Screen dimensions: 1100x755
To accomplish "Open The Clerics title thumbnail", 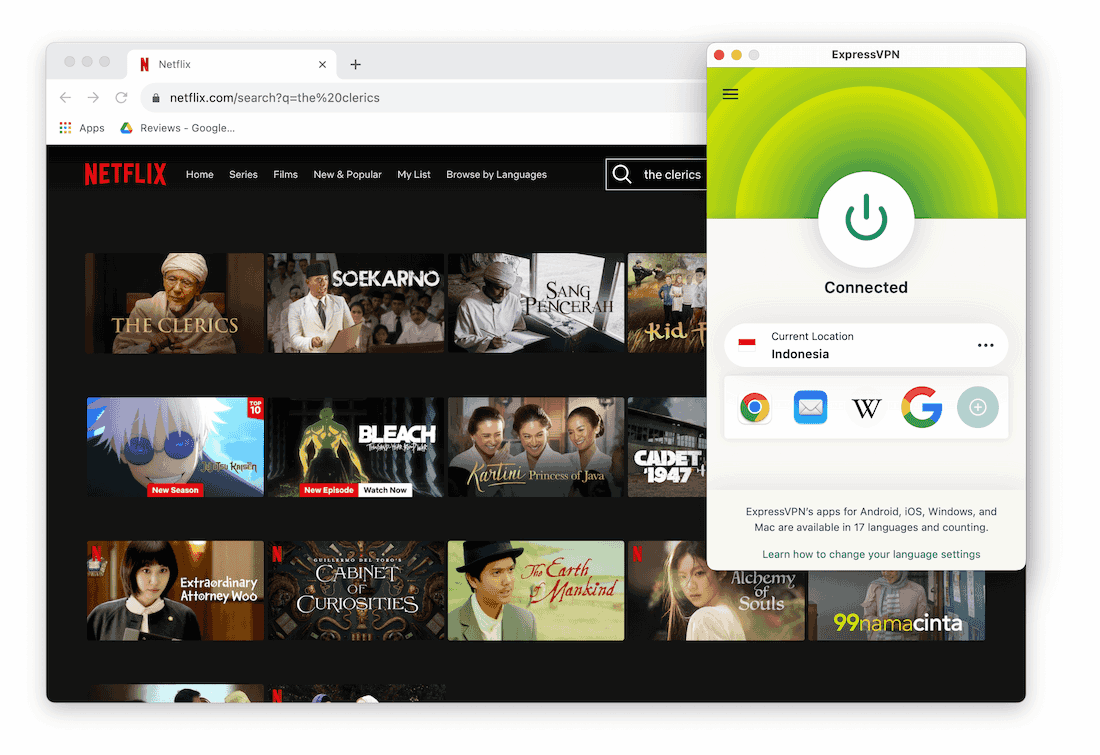I will click(x=175, y=303).
